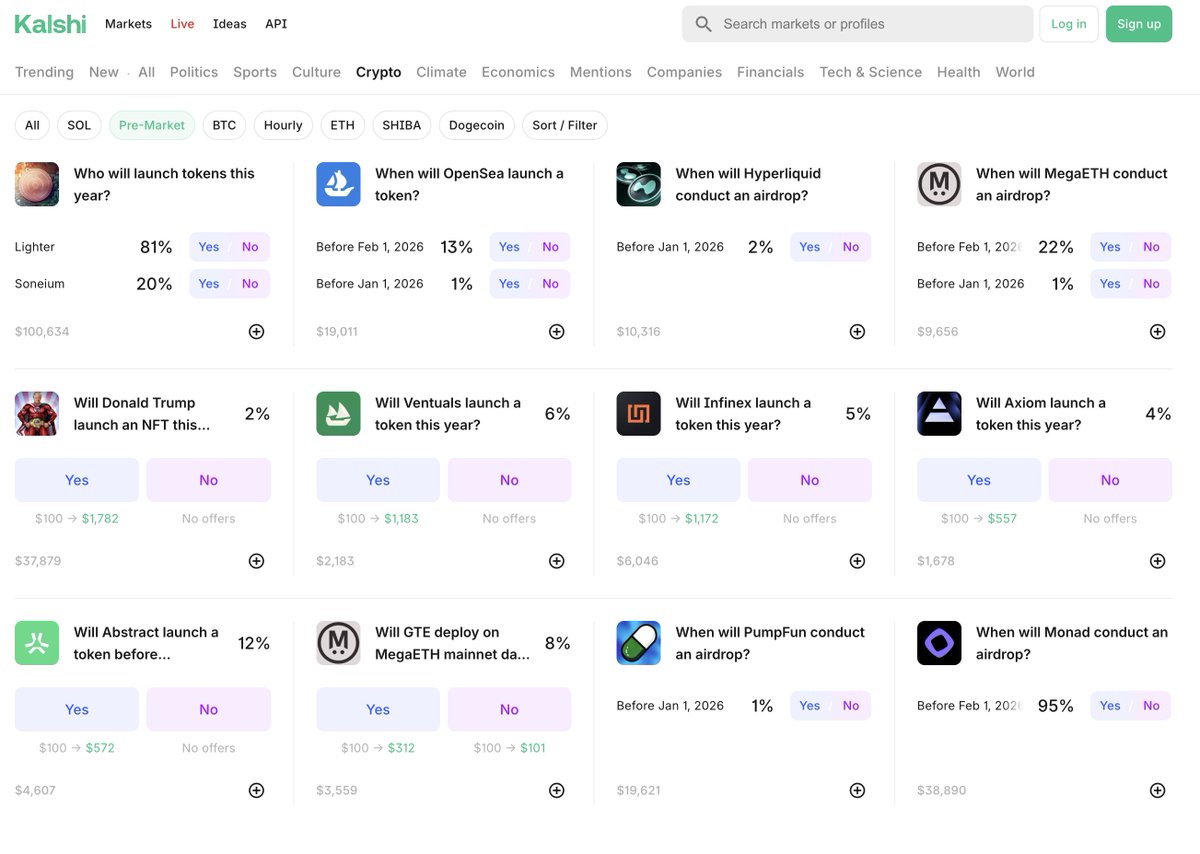Click the Log in button
This screenshot has height=854, width=1200.
click(x=1069, y=24)
